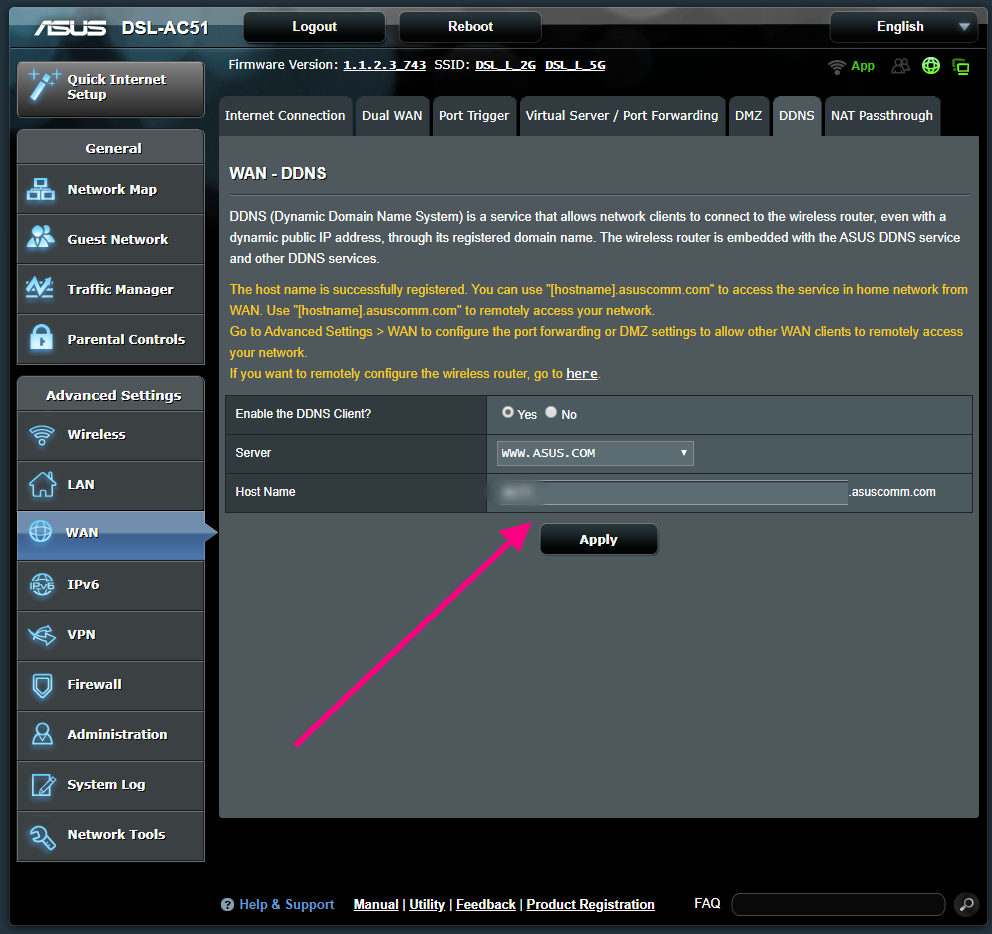Open Network Map via its icon
This screenshot has width=992, height=934.
point(41,189)
